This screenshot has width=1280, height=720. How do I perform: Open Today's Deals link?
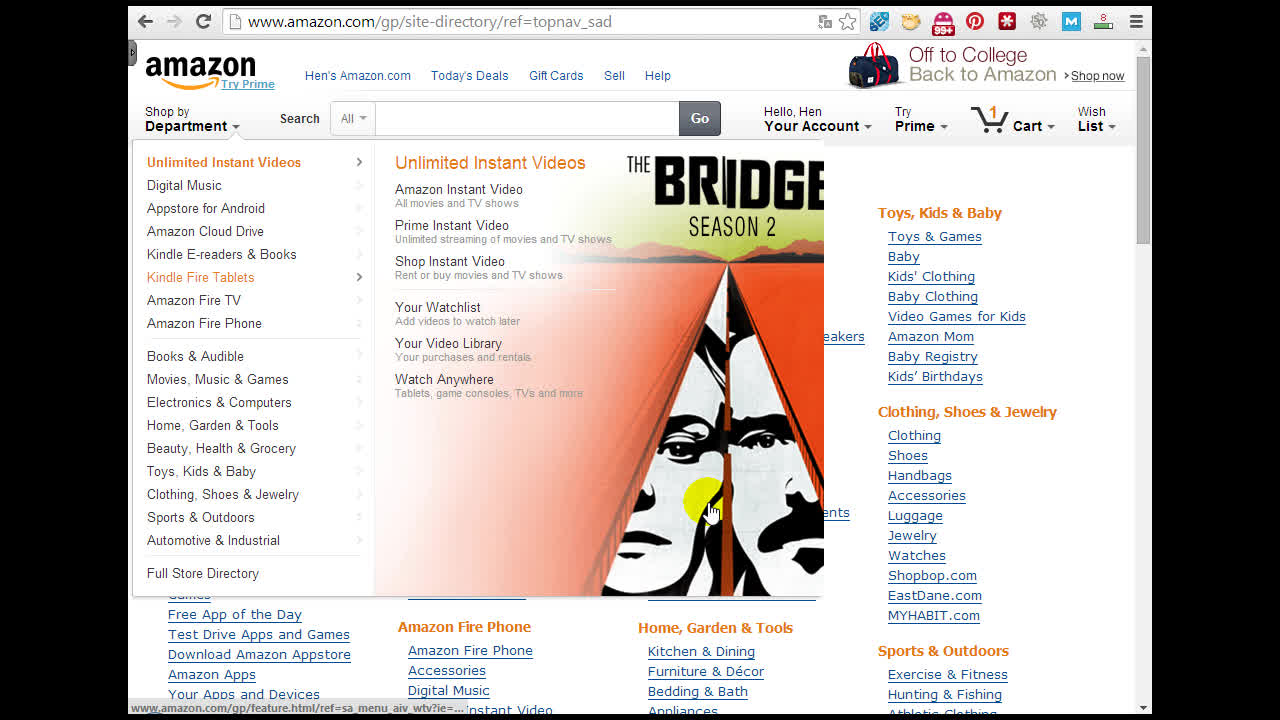click(469, 76)
